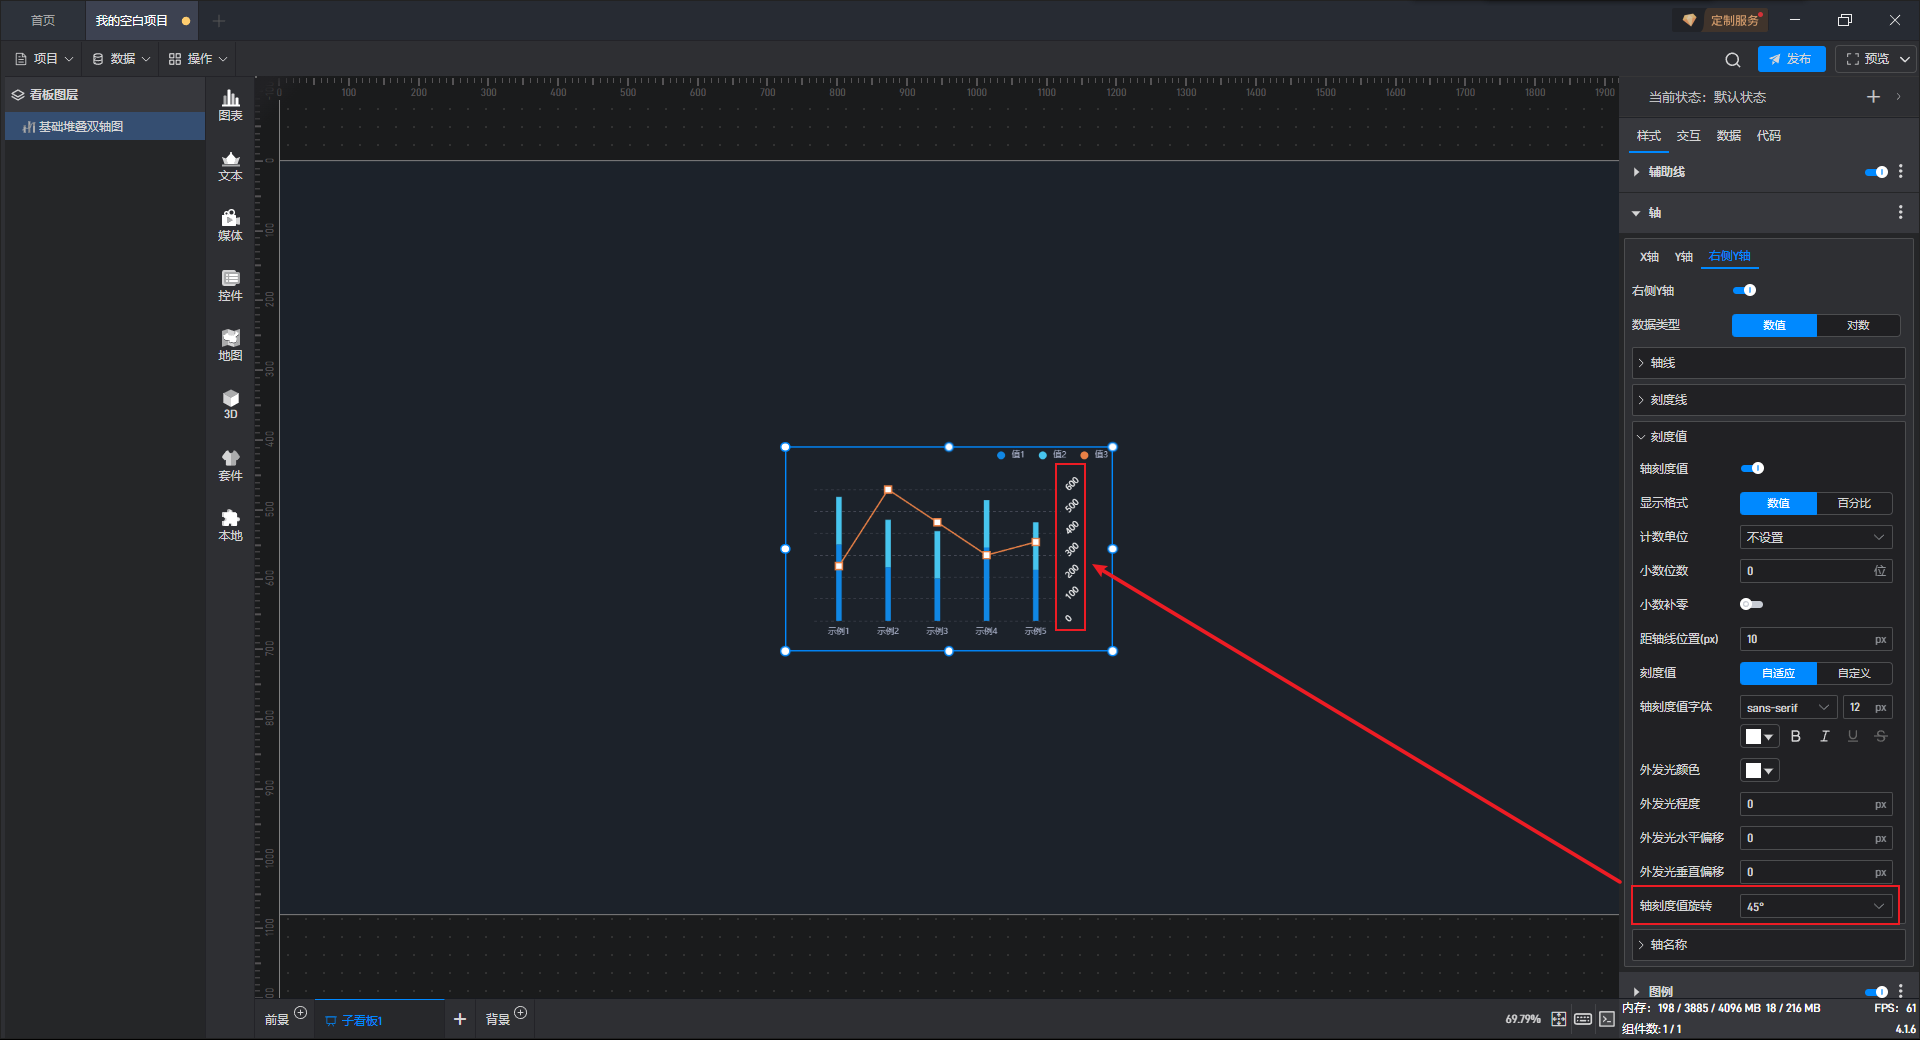The image size is (1920, 1040).
Task: Apply underline to axis tick font
Action: click(1853, 736)
